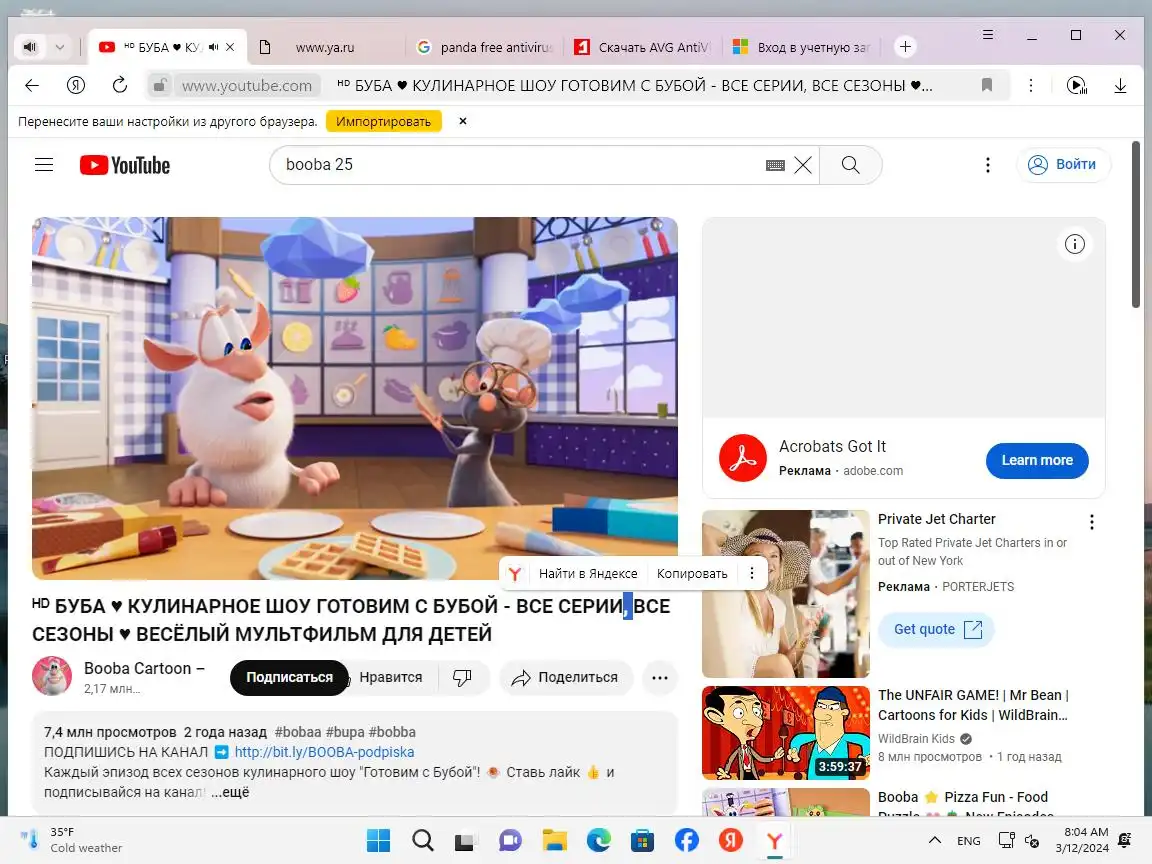Click the Подписаться subscribe button

[289, 677]
